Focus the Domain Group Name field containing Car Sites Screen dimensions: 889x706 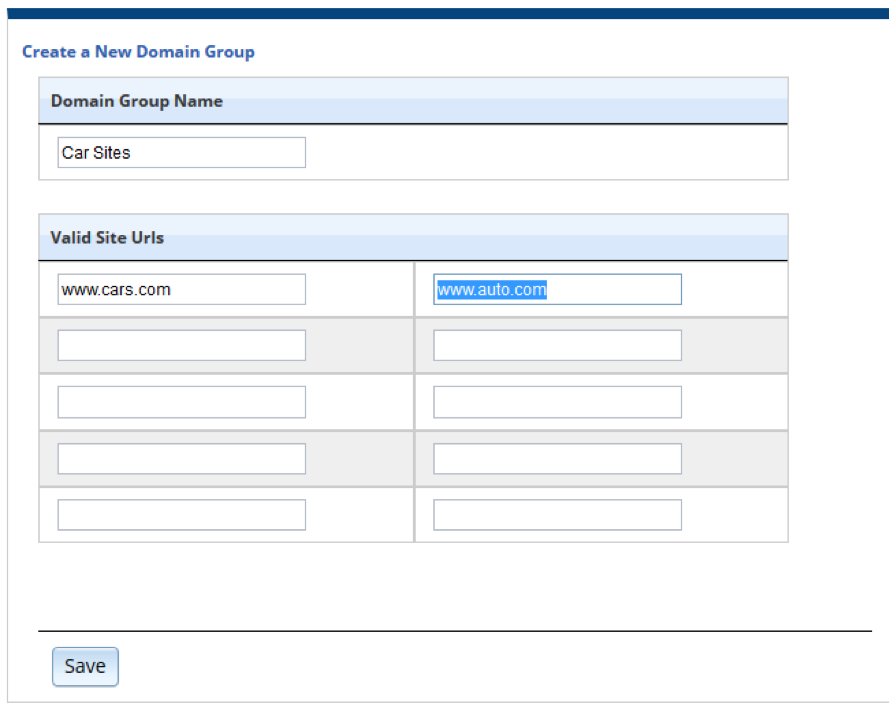181,153
